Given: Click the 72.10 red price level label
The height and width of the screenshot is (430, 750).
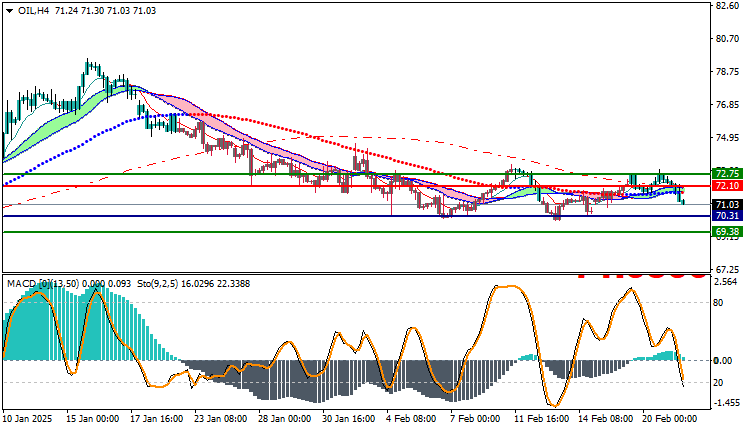Looking at the screenshot, I should coord(727,186).
